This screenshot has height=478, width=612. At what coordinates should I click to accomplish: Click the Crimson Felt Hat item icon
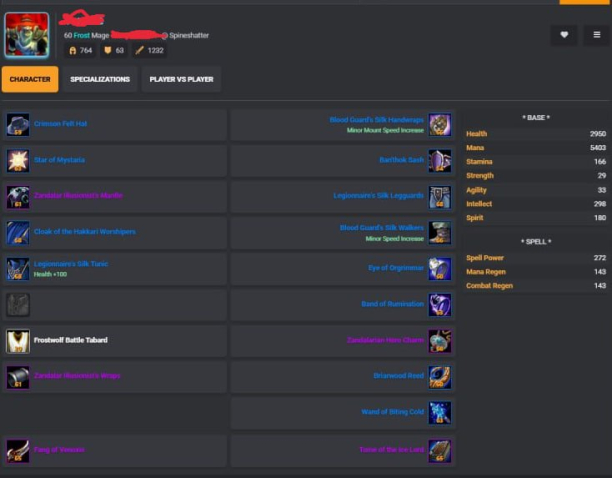coord(18,125)
